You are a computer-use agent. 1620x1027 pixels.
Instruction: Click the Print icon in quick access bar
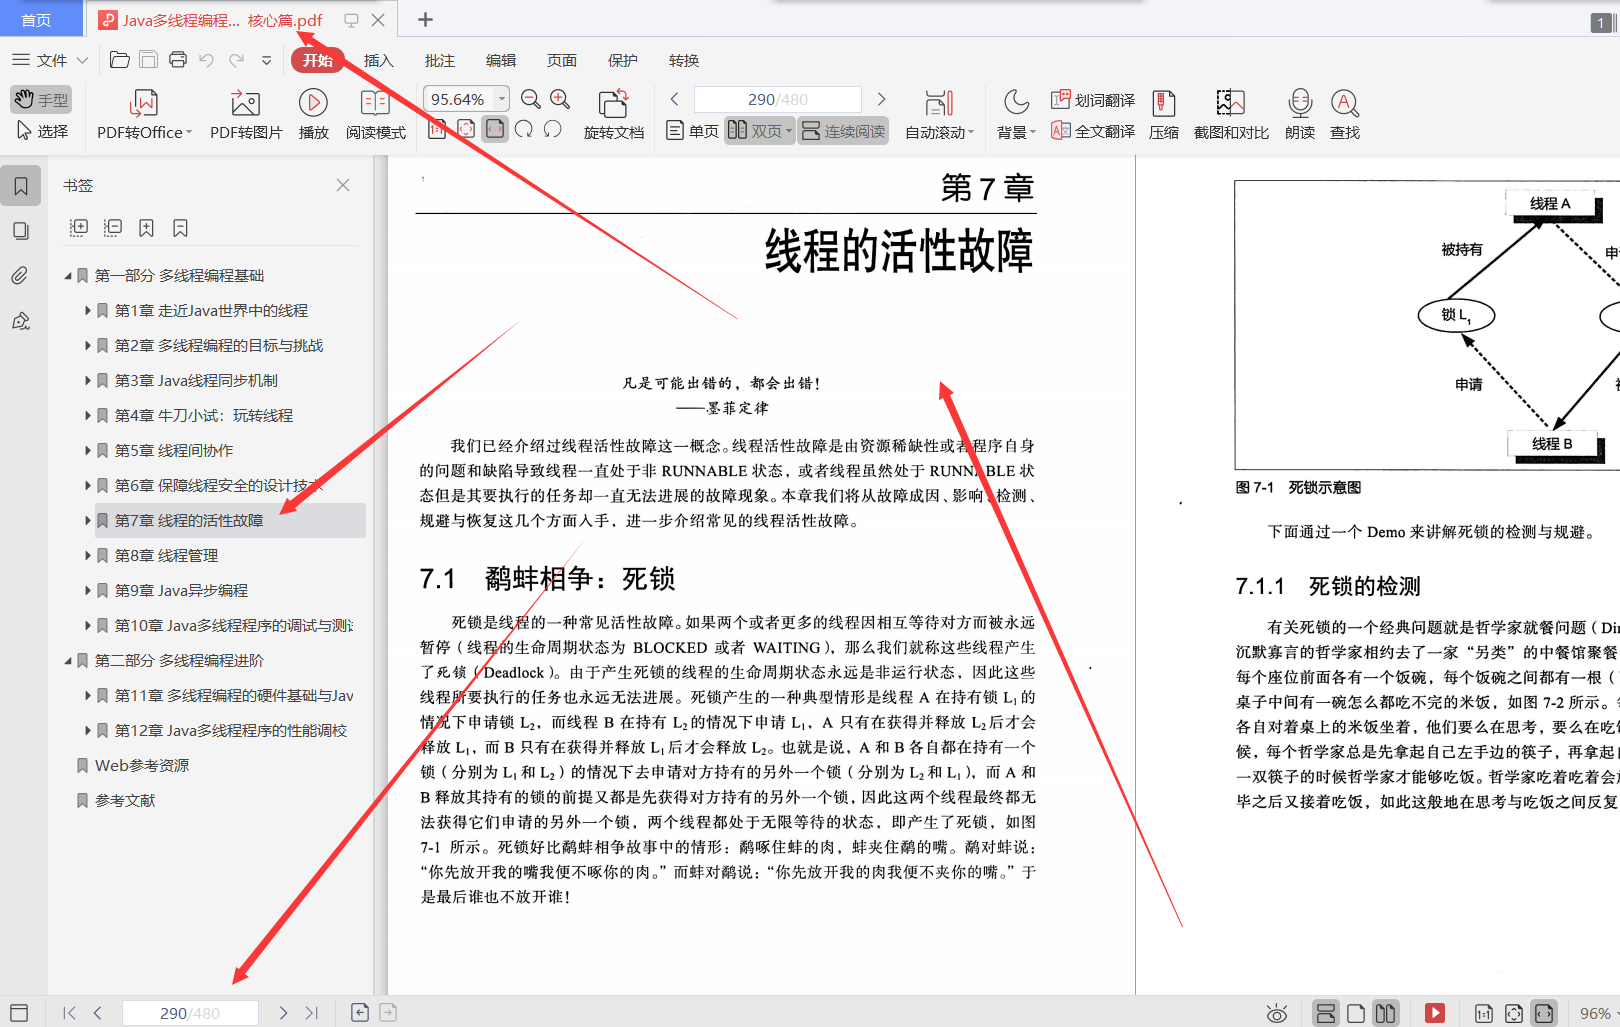[x=178, y=60]
